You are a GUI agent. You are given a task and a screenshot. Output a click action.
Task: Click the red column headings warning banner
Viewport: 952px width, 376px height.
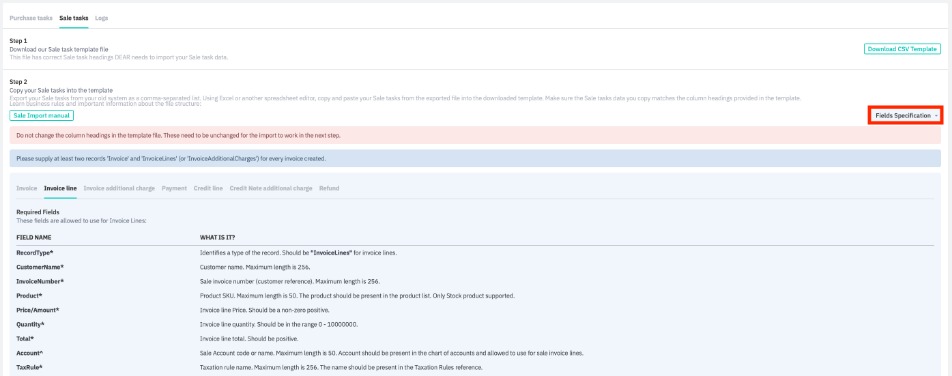click(475, 135)
